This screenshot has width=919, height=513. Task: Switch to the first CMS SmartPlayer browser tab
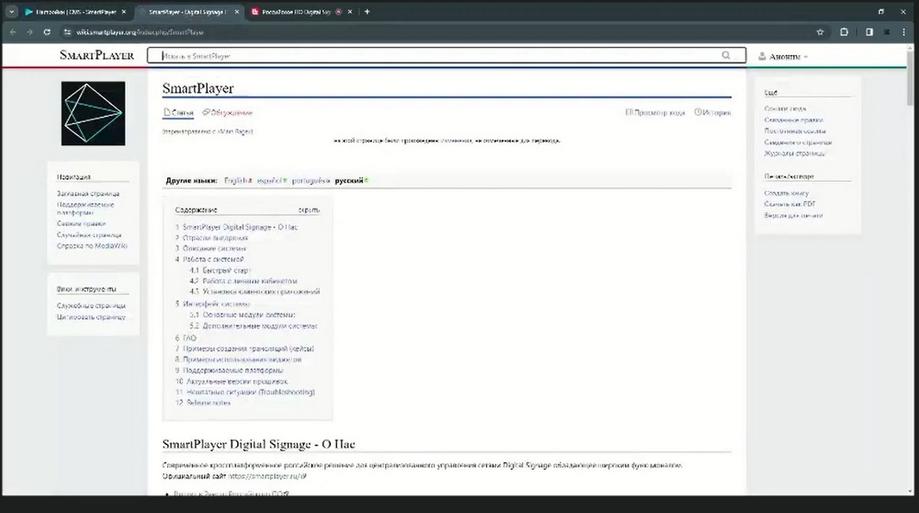point(75,12)
